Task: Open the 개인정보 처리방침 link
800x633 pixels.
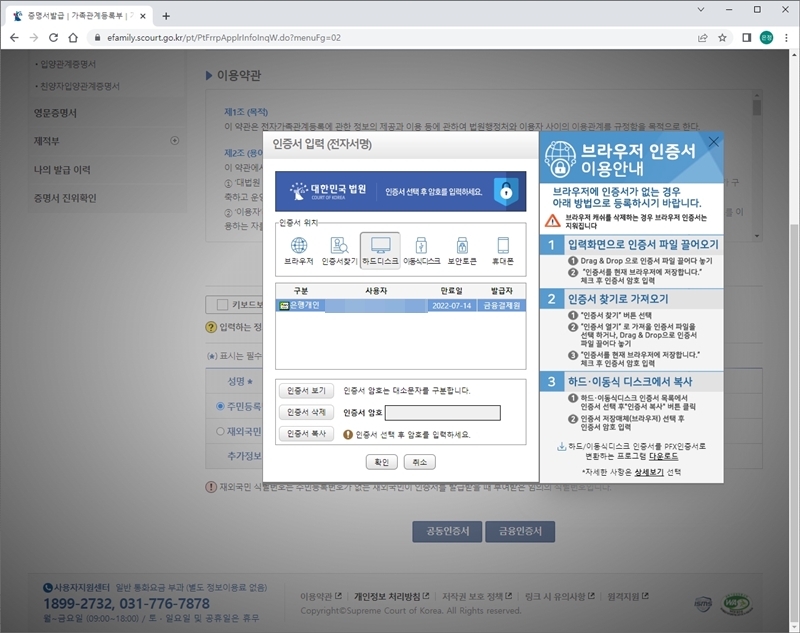Action: pyautogui.click(x=392, y=596)
